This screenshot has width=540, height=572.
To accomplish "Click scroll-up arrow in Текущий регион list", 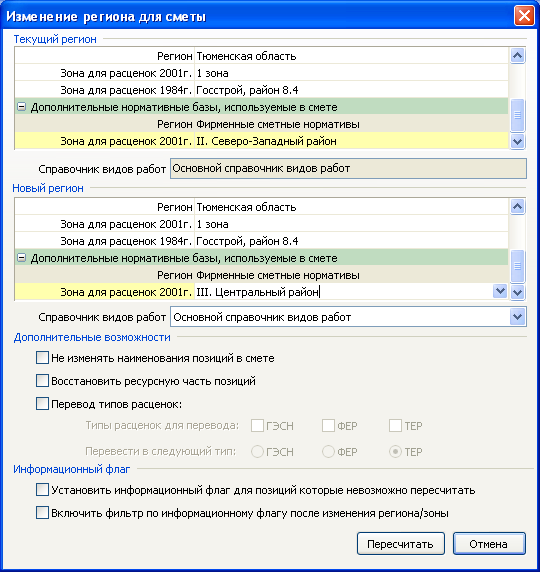I will point(517,56).
